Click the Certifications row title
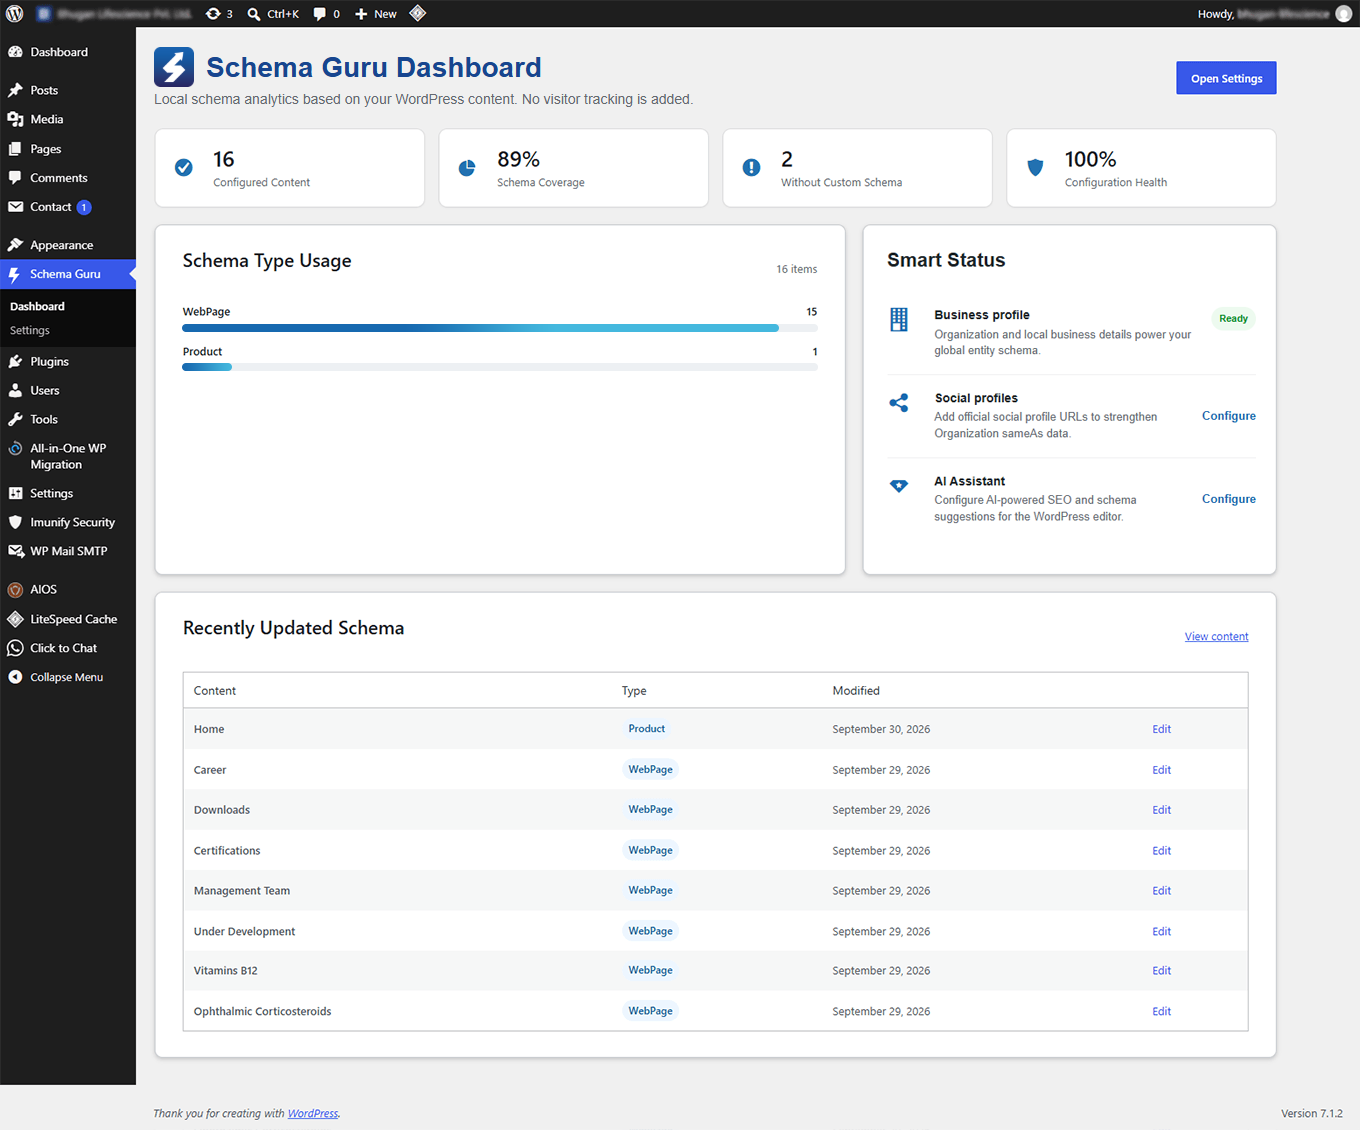 pyautogui.click(x=227, y=851)
